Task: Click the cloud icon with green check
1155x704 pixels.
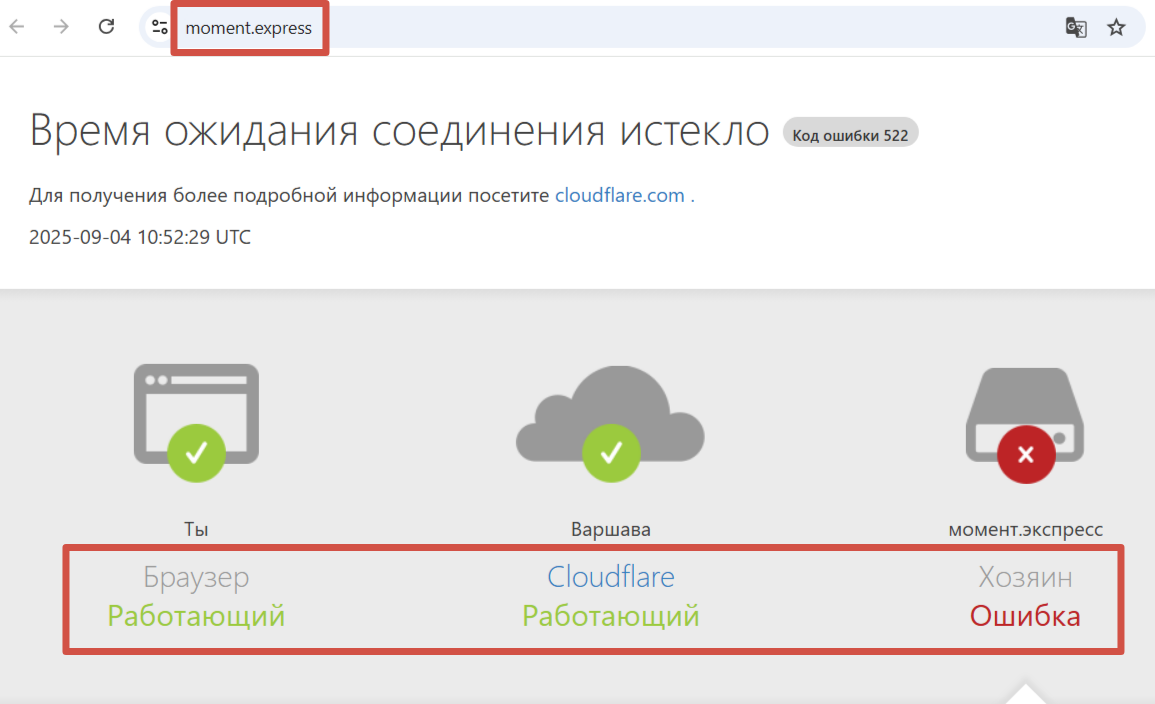Action: tap(610, 423)
